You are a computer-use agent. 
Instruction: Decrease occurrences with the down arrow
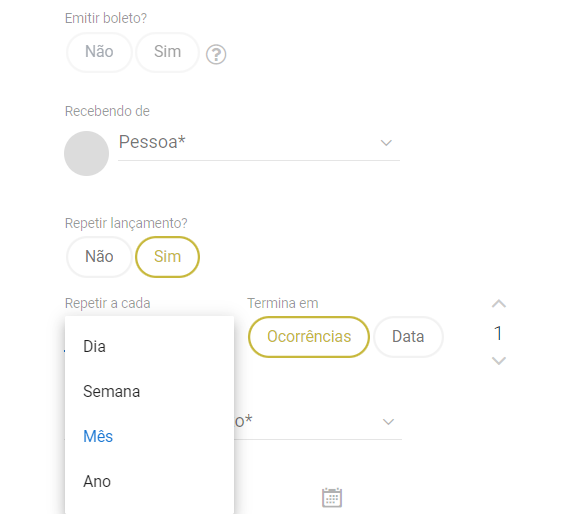coord(499,361)
